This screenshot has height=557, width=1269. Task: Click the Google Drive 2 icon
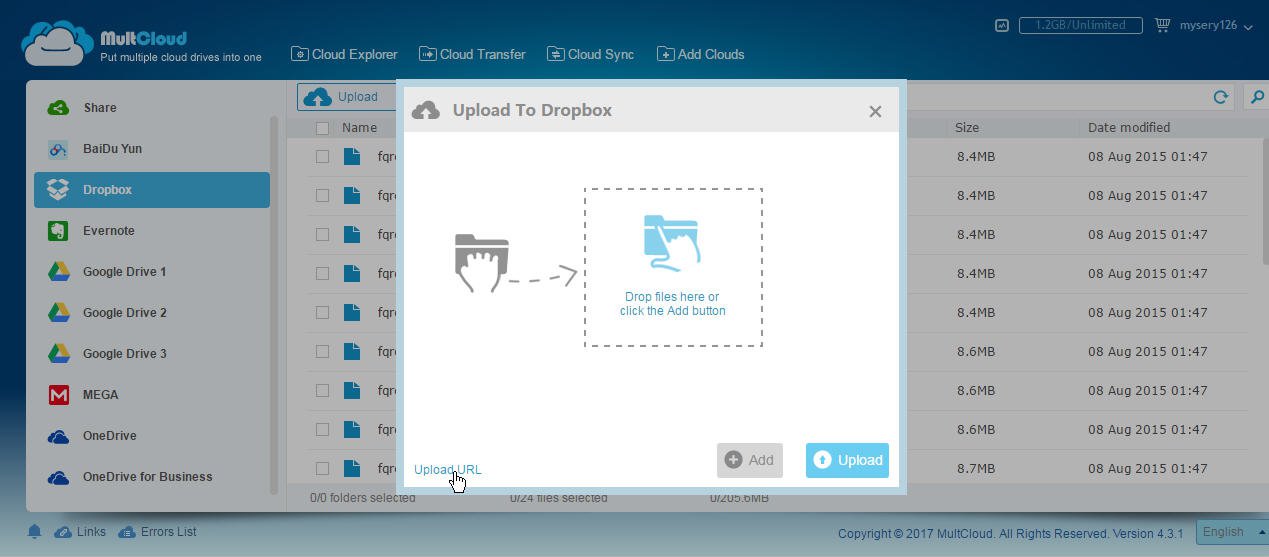pyautogui.click(x=58, y=313)
